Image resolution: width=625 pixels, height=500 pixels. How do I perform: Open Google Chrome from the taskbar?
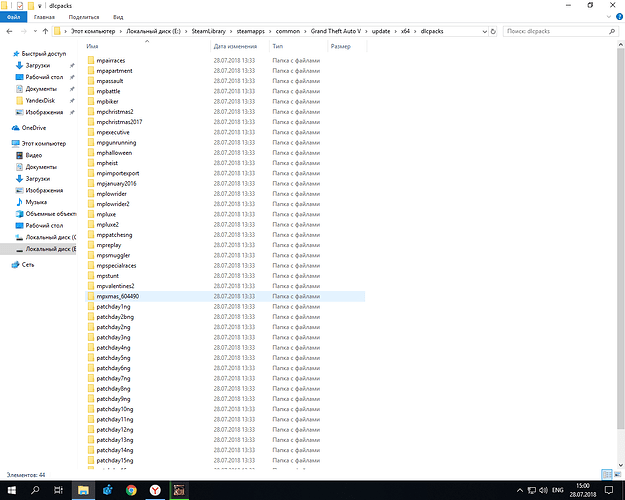coord(132,490)
